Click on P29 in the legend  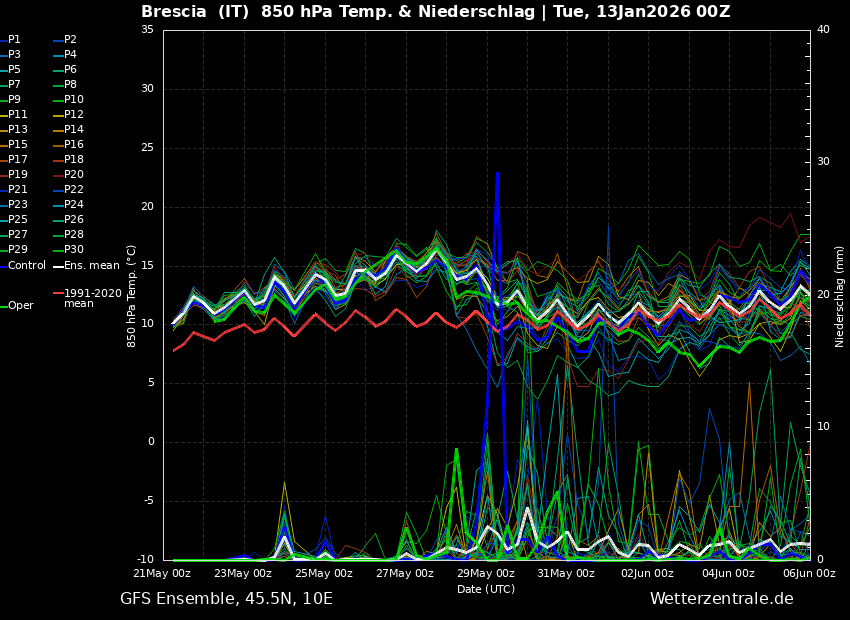click(x=17, y=249)
